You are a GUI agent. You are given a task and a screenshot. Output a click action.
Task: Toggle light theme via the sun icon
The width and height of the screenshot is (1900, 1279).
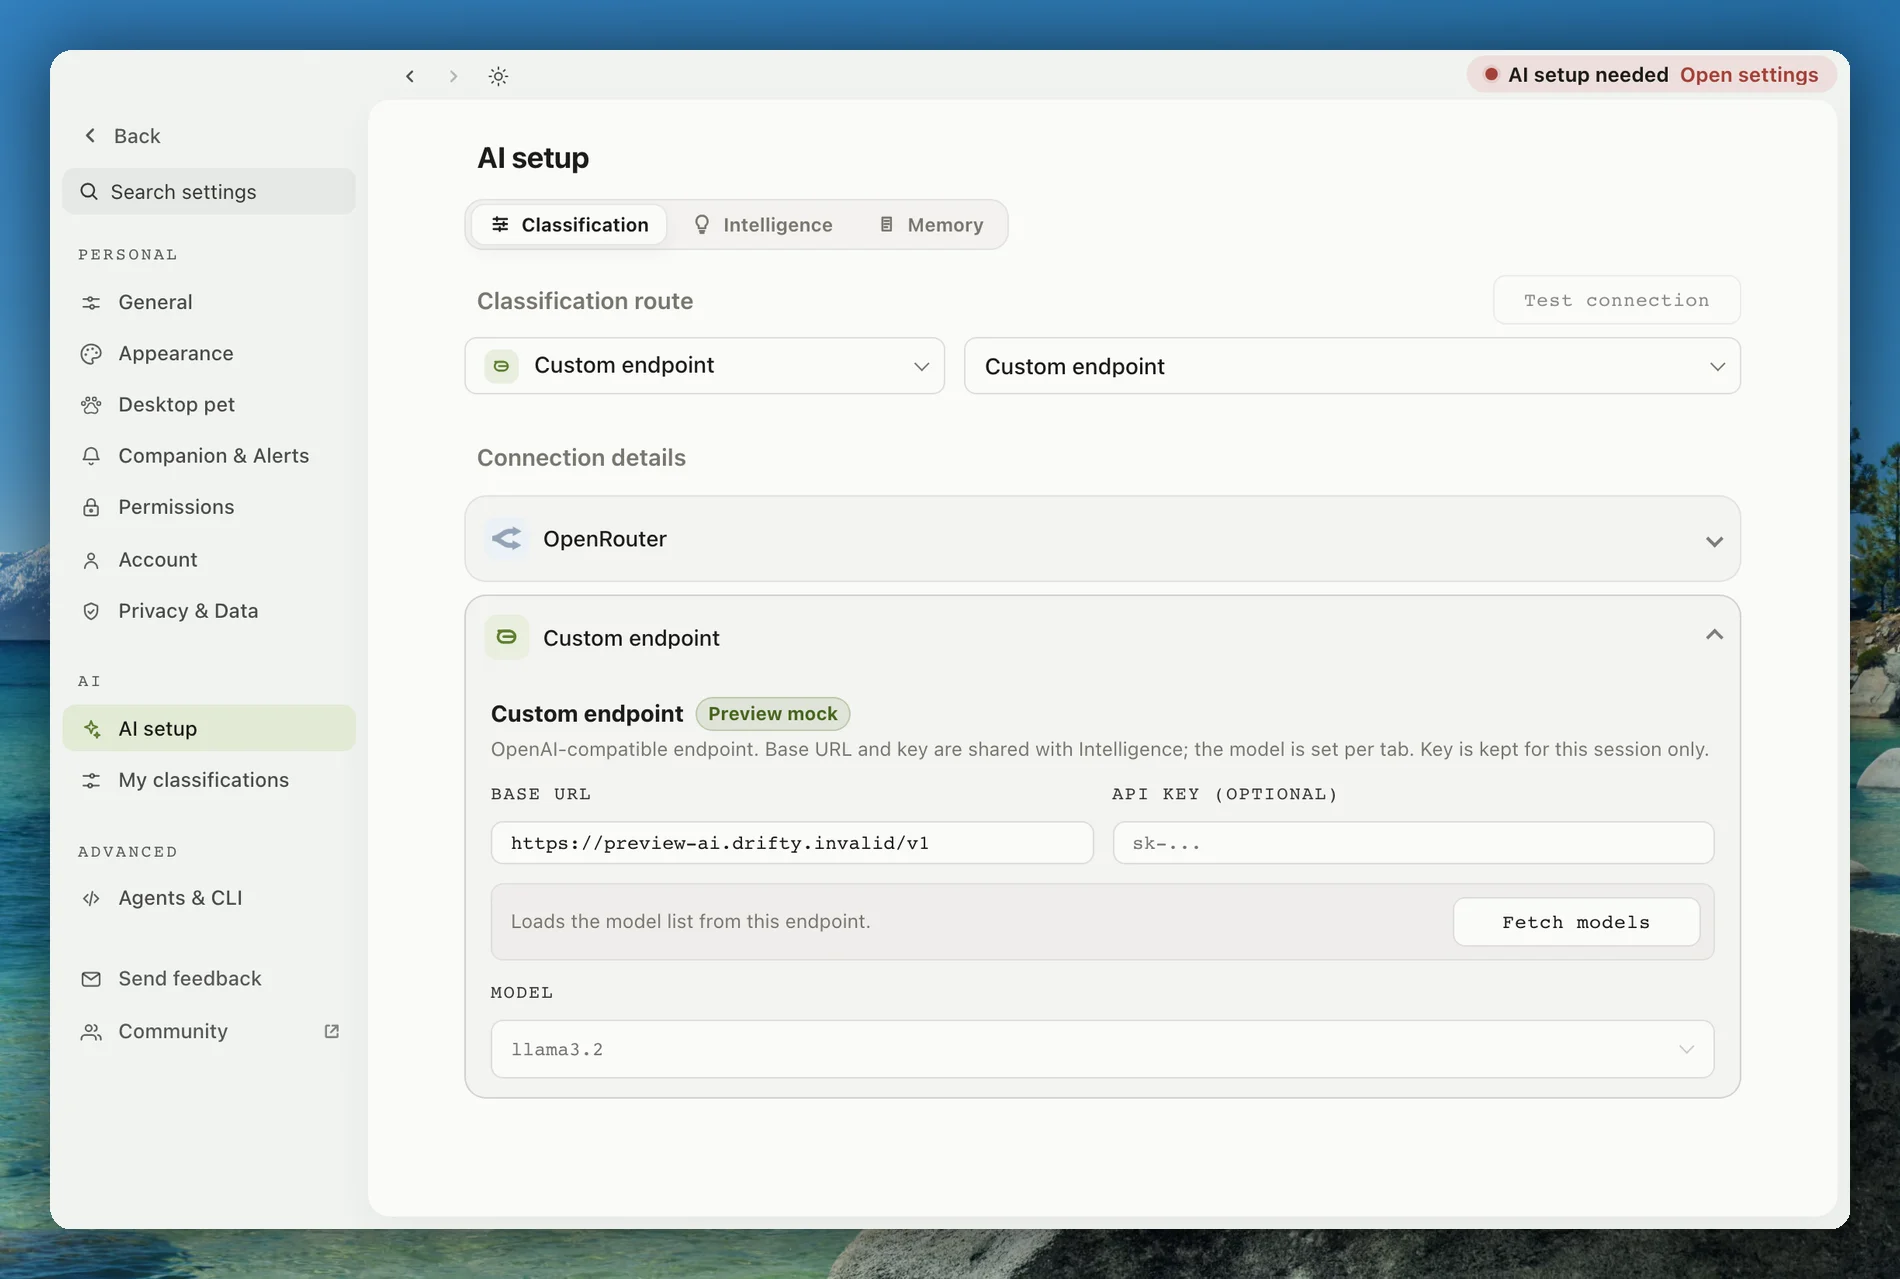[498, 76]
